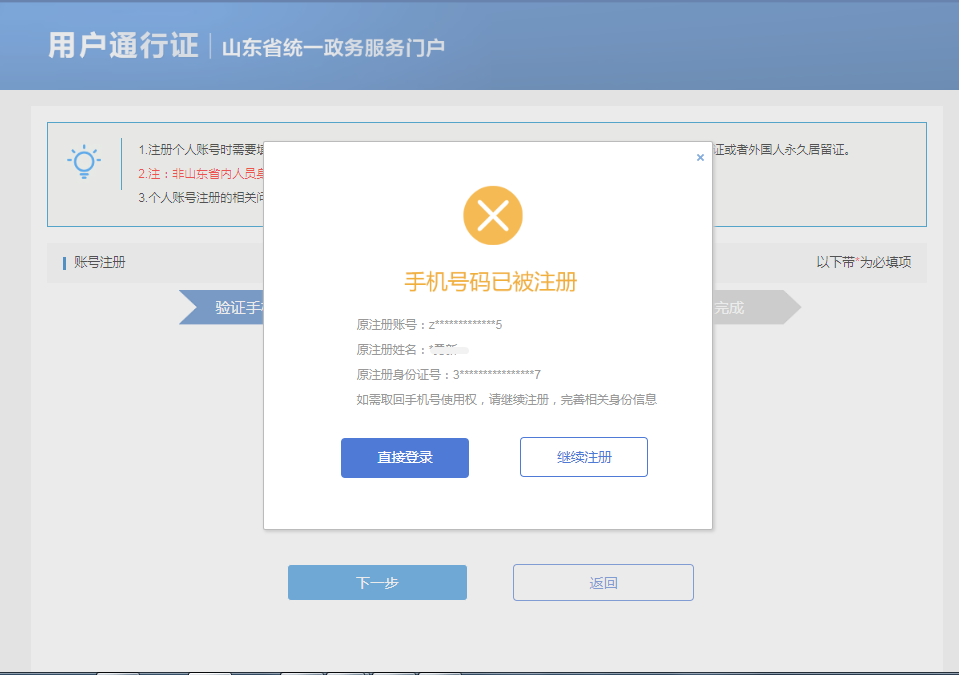Click the lightbulb tip icon
Viewport: 959px width, 675px height.
click(84, 162)
